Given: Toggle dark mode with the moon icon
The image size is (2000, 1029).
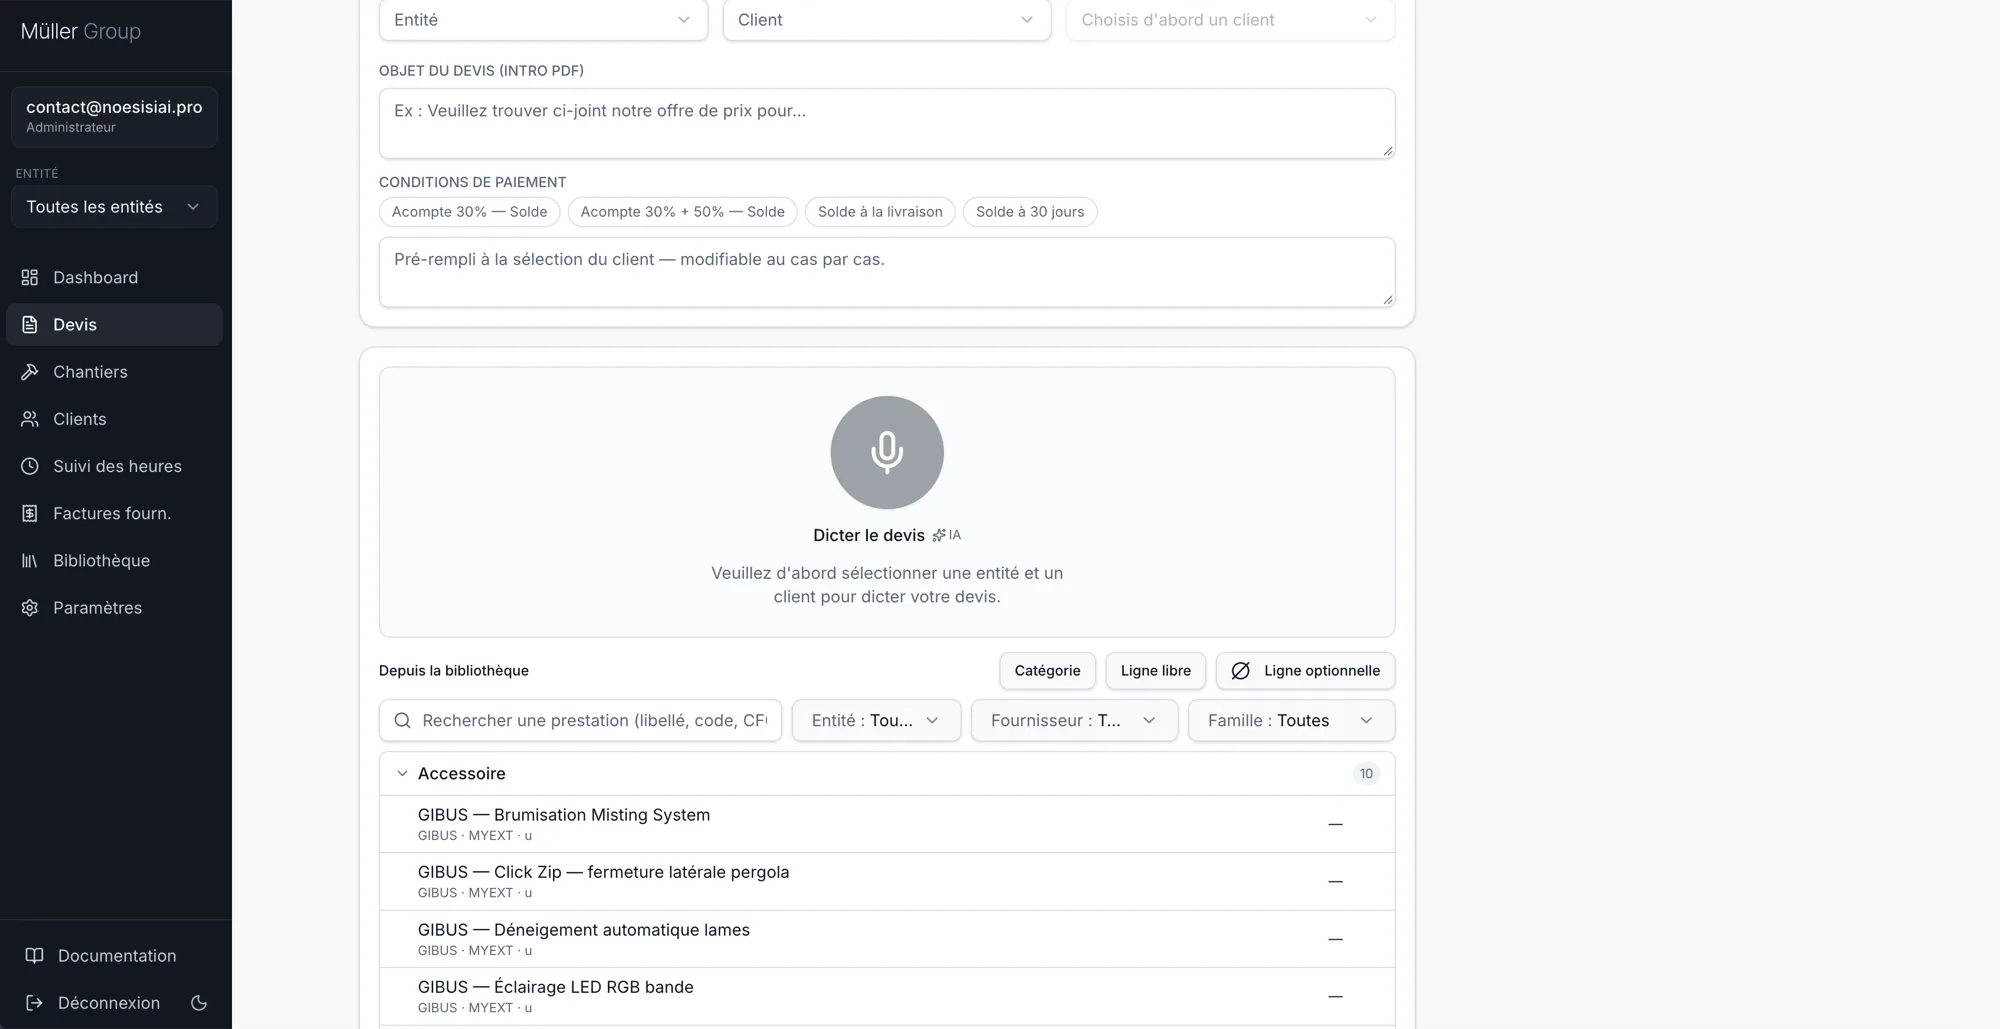Looking at the screenshot, I should tap(199, 1002).
